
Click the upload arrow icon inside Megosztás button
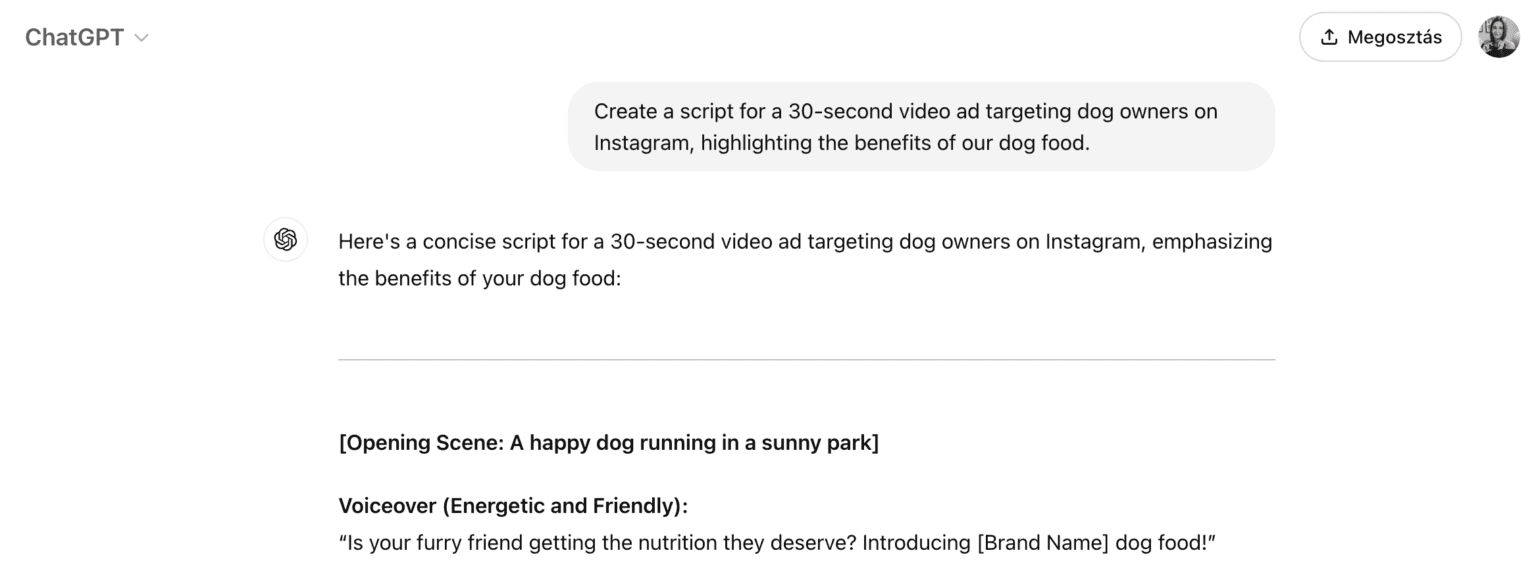[x=1329, y=36]
